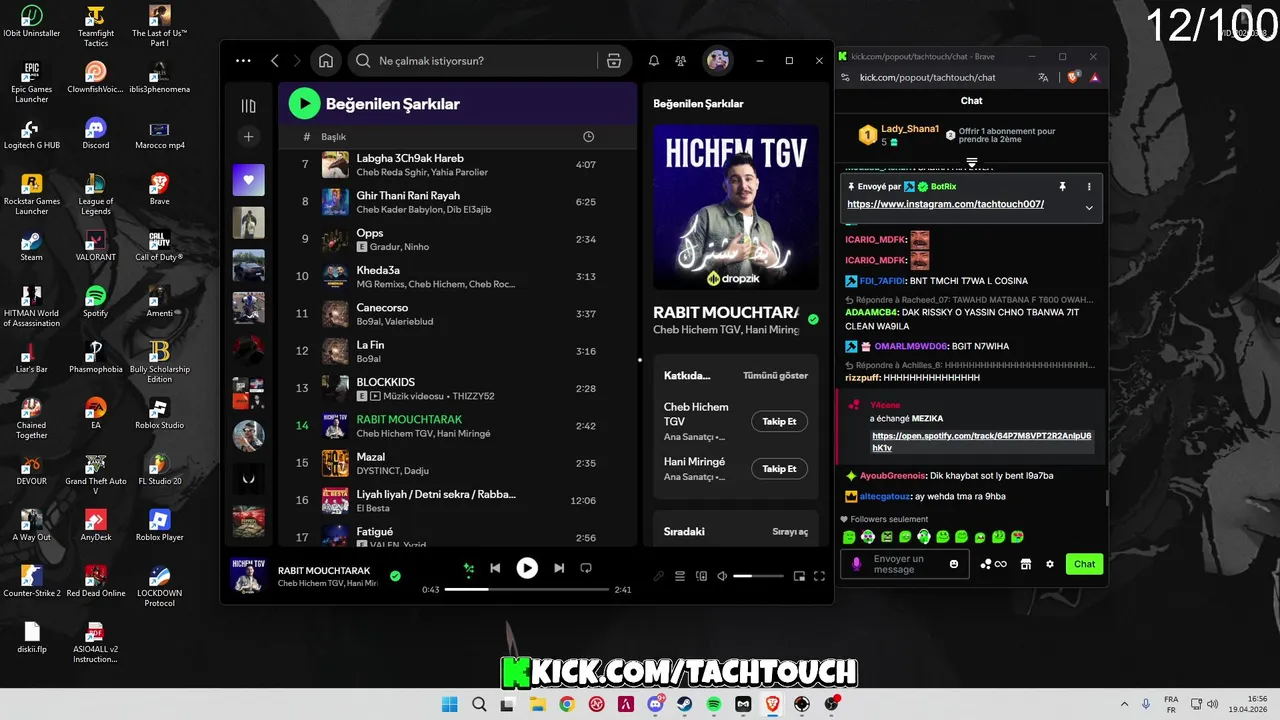This screenshot has width=1280, height=720.
Task: Click Başlık column header
Action: pos(333,137)
